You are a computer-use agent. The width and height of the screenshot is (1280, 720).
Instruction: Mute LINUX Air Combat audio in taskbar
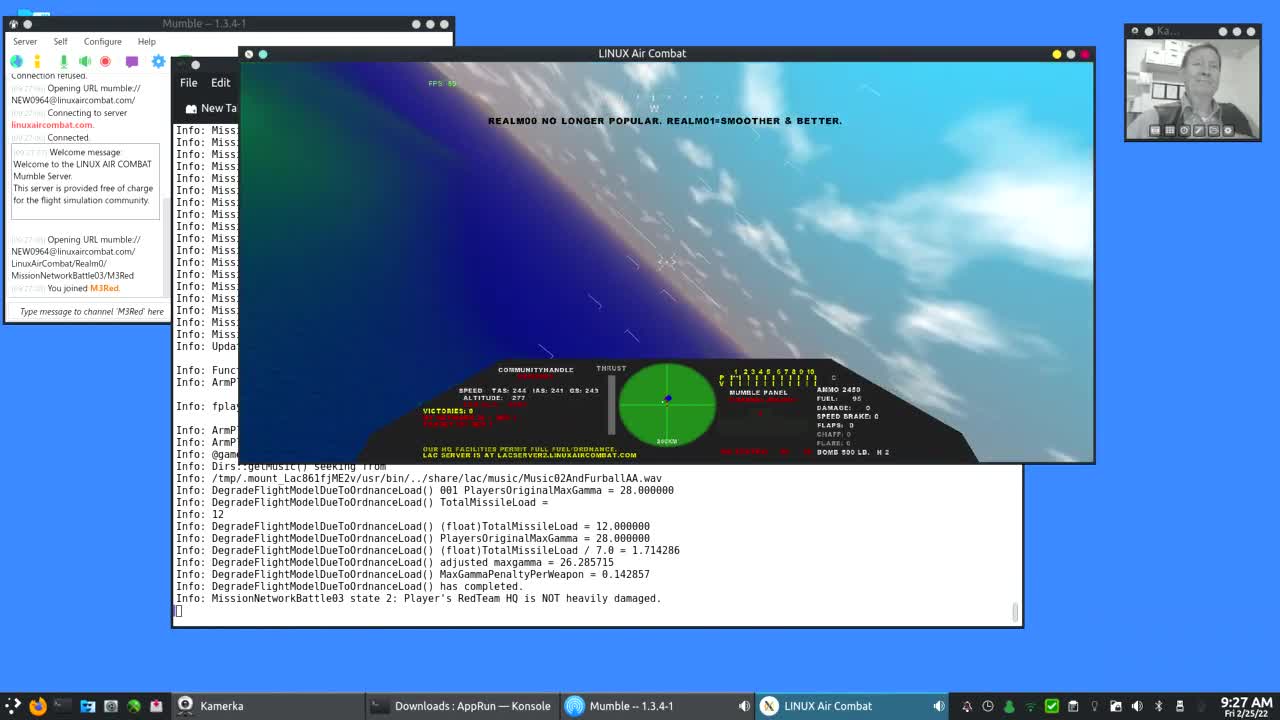[938, 706]
